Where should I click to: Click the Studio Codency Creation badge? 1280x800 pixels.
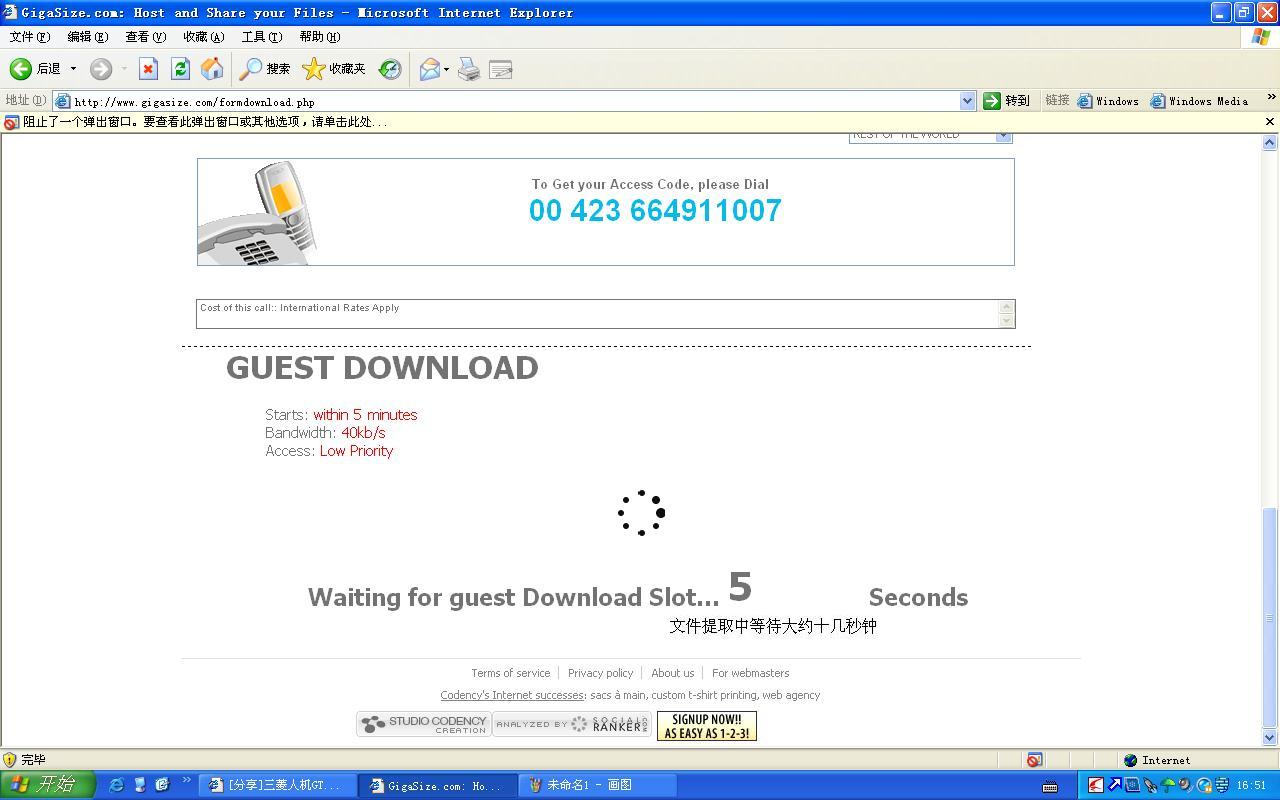click(x=424, y=724)
